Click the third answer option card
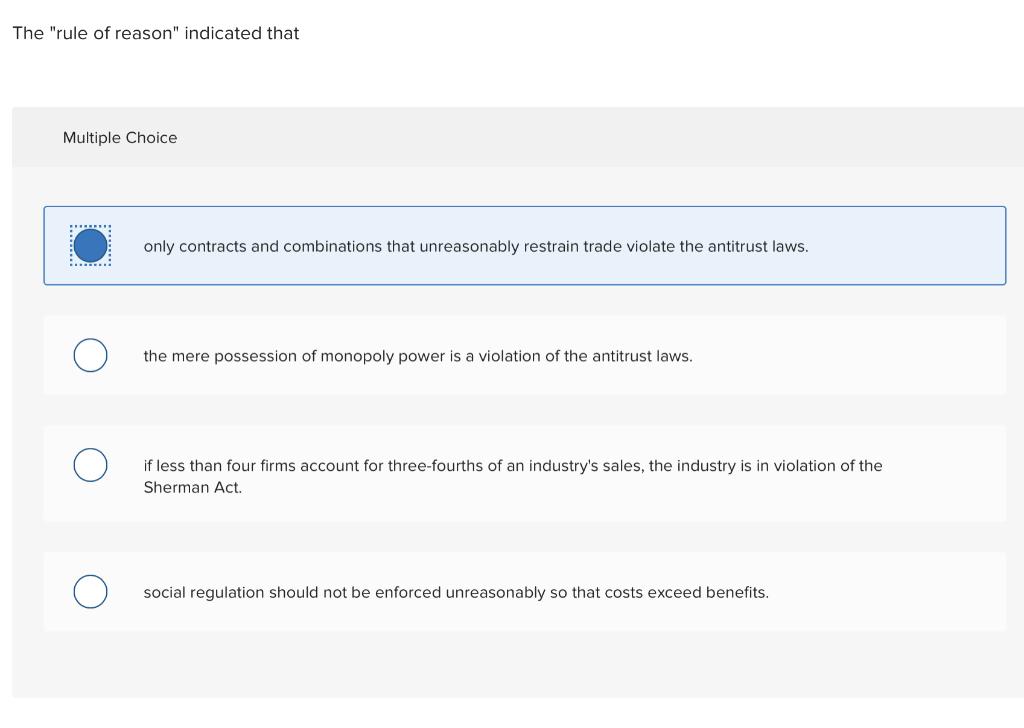Viewport: 1024px width, 728px height. [524, 474]
